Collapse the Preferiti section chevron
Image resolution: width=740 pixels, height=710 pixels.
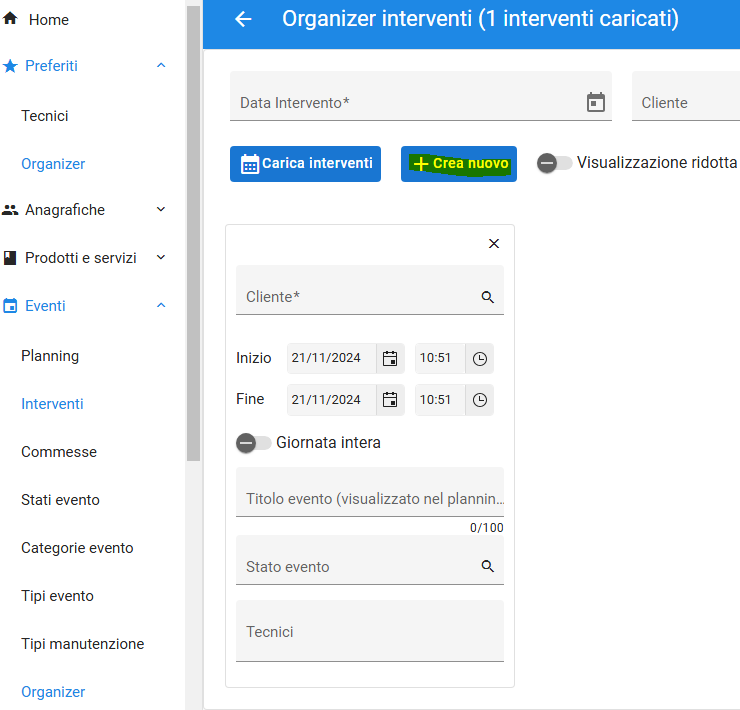pyautogui.click(x=161, y=66)
